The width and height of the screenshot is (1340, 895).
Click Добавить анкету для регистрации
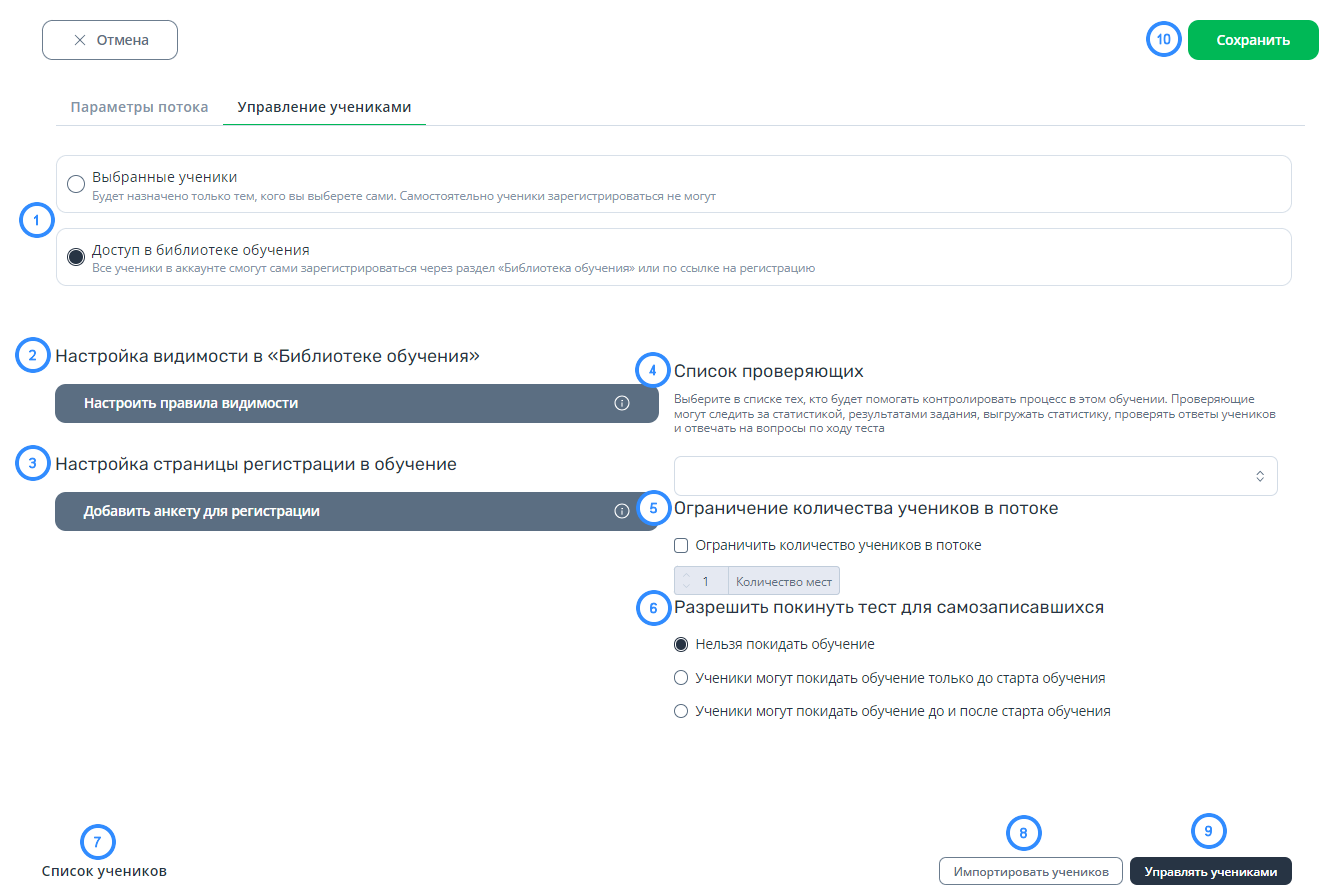(357, 511)
